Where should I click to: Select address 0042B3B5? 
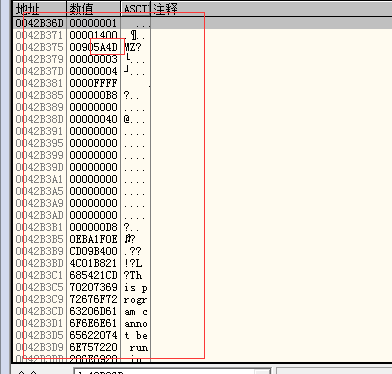pos(39,239)
